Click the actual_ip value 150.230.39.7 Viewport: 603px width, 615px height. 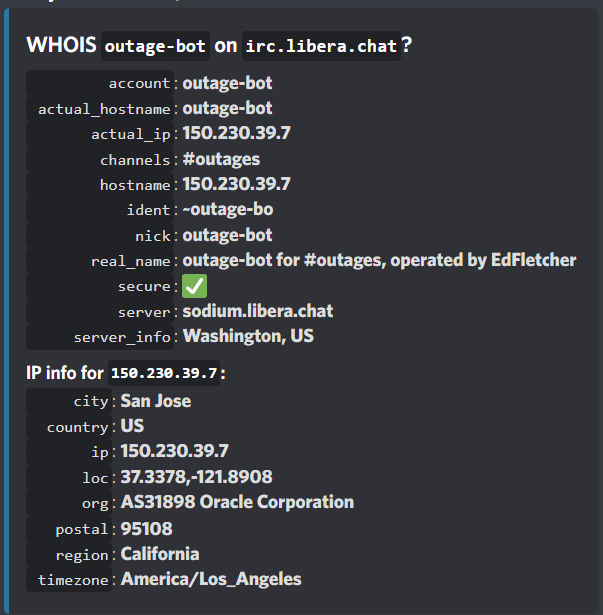click(237, 133)
